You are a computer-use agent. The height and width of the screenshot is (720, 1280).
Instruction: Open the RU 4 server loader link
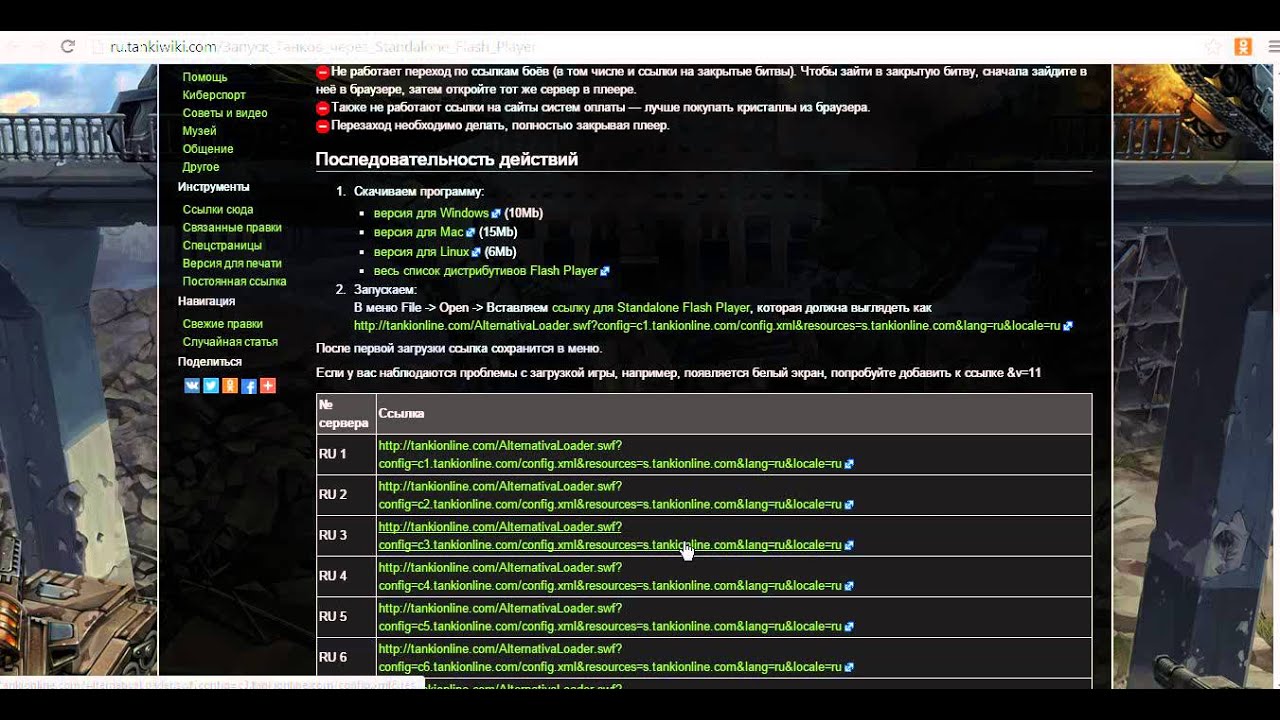[610, 577]
